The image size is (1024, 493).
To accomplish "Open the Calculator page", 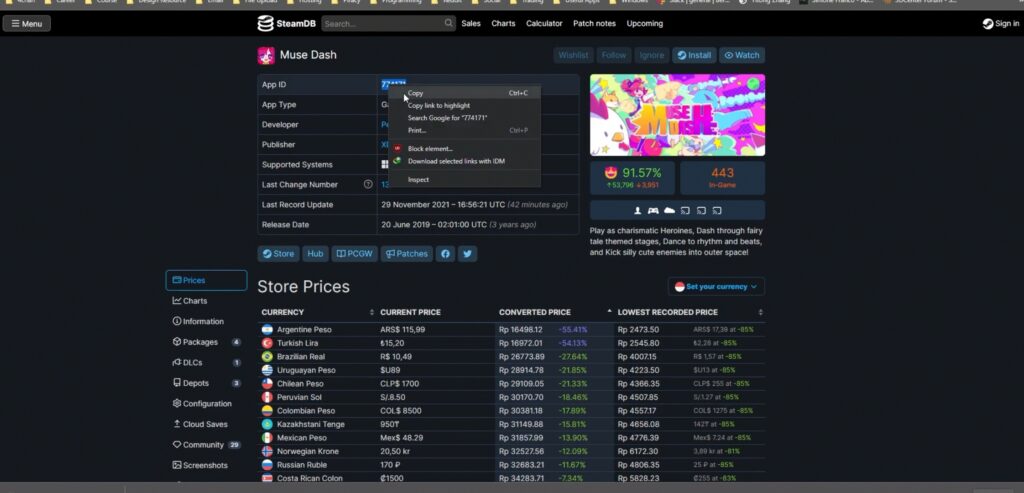I will click(x=544, y=24).
